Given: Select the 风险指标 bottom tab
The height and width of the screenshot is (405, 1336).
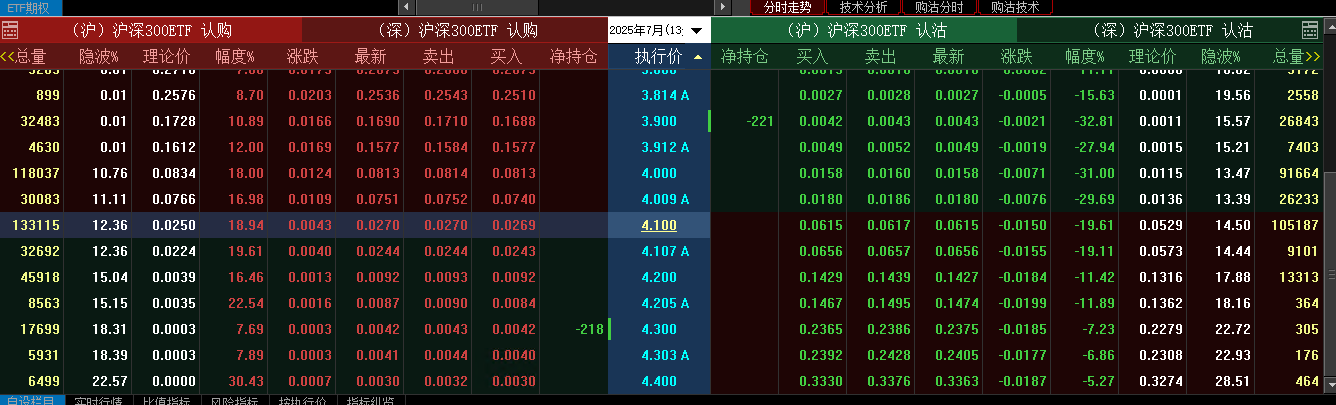Looking at the screenshot, I should click(234, 400).
